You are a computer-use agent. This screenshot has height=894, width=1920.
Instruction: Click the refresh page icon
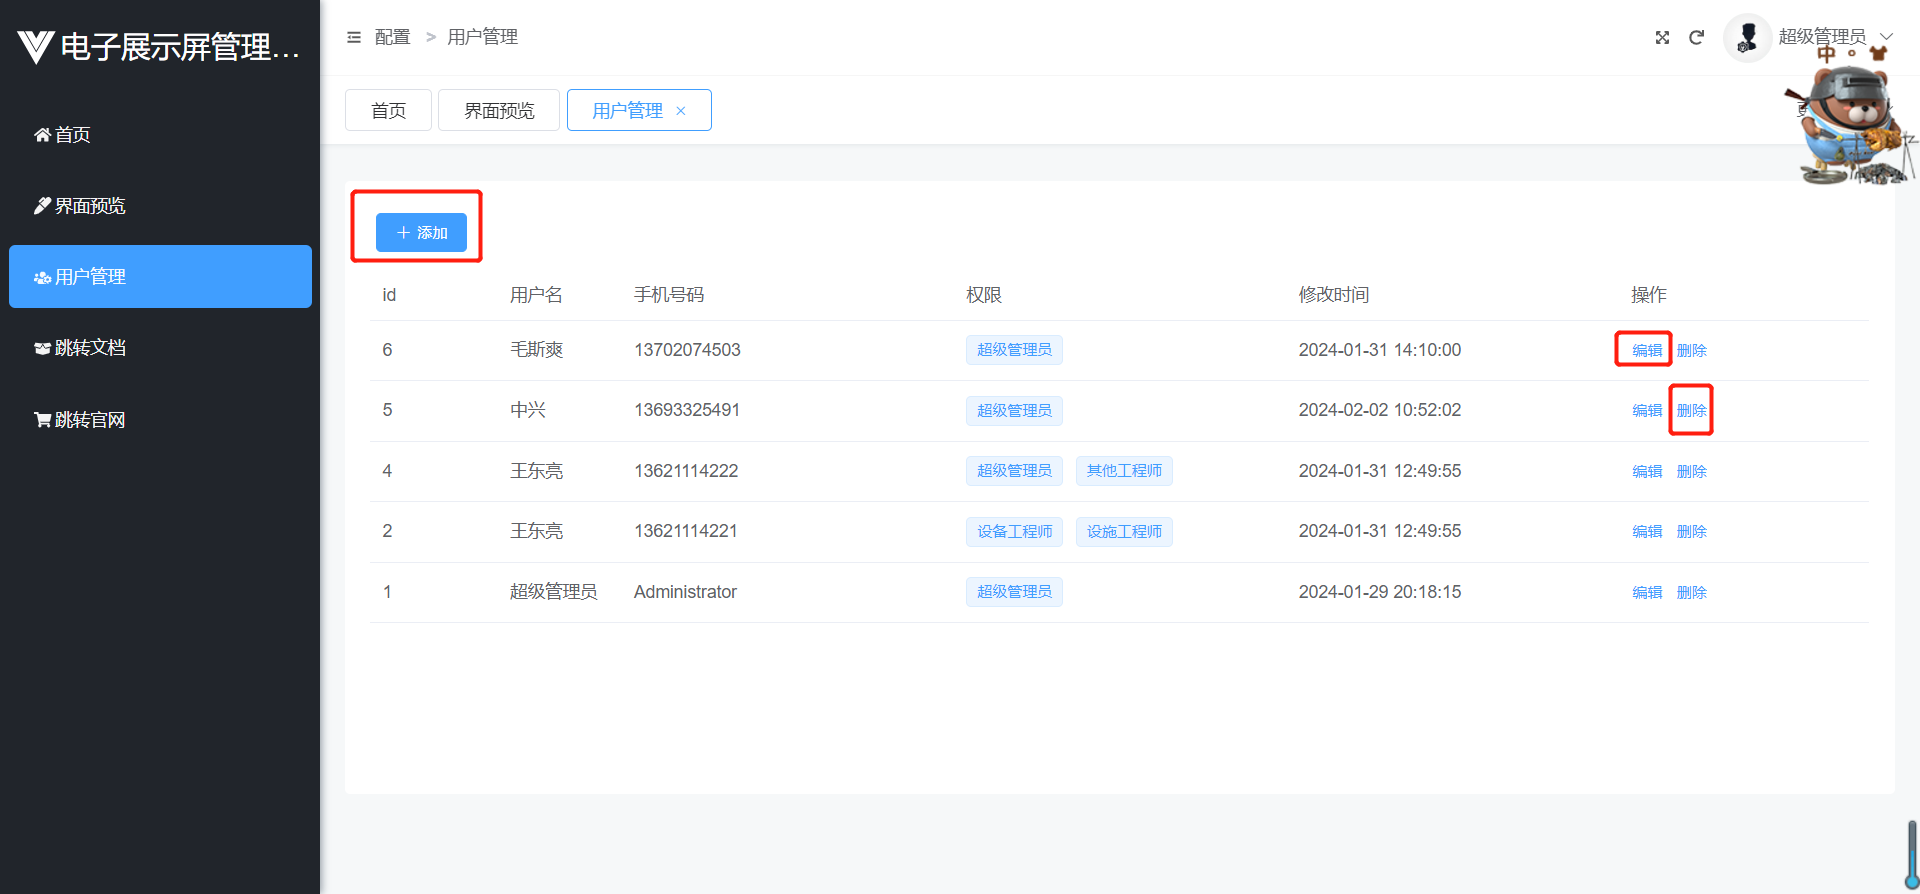[1696, 37]
